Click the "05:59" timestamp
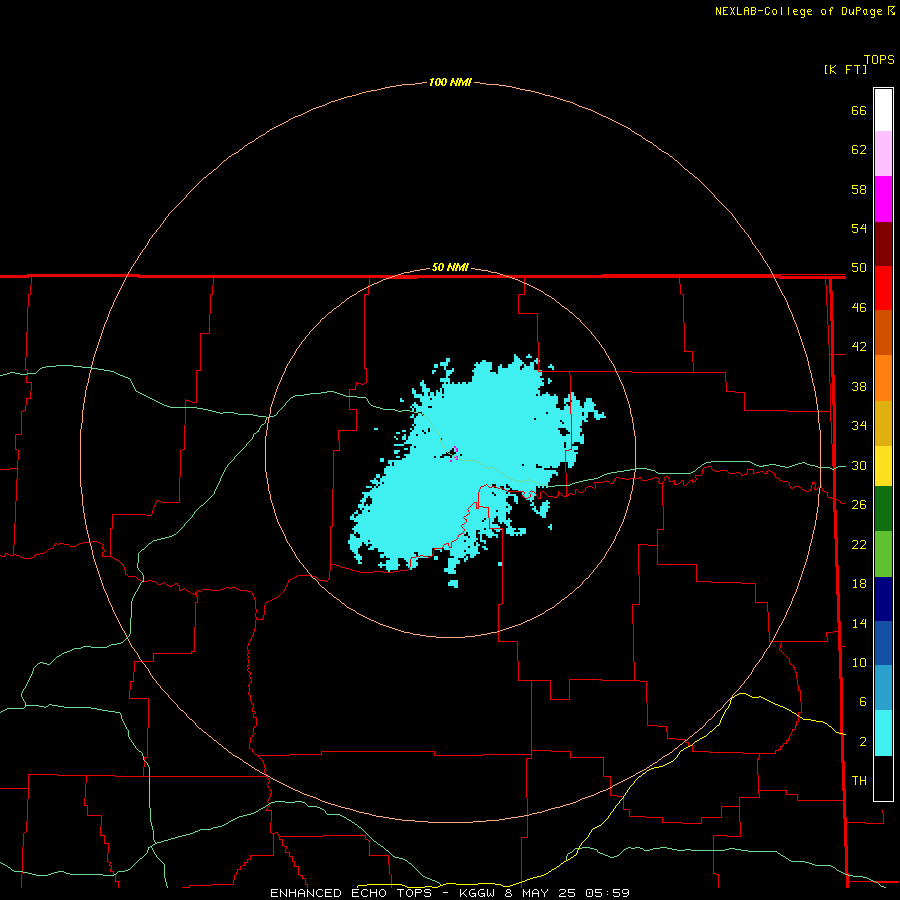The height and width of the screenshot is (900, 900). tap(607, 893)
